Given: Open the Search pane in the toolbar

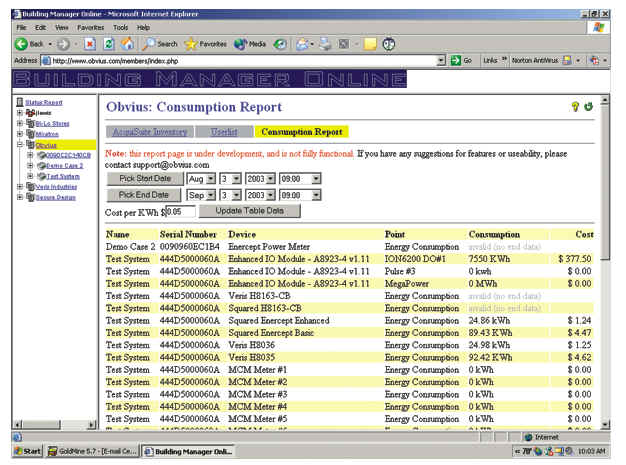Looking at the screenshot, I should click(160, 44).
